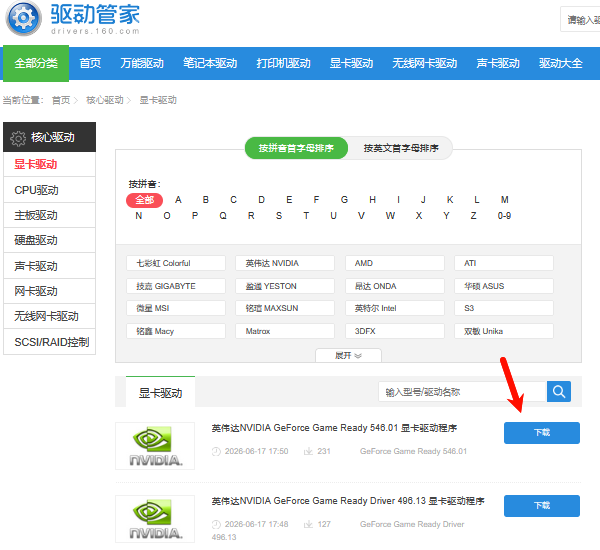Choose brand 昂达 ONDA
Image resolution: width=600 pixels, height=550 pixels.
point(395,286)
